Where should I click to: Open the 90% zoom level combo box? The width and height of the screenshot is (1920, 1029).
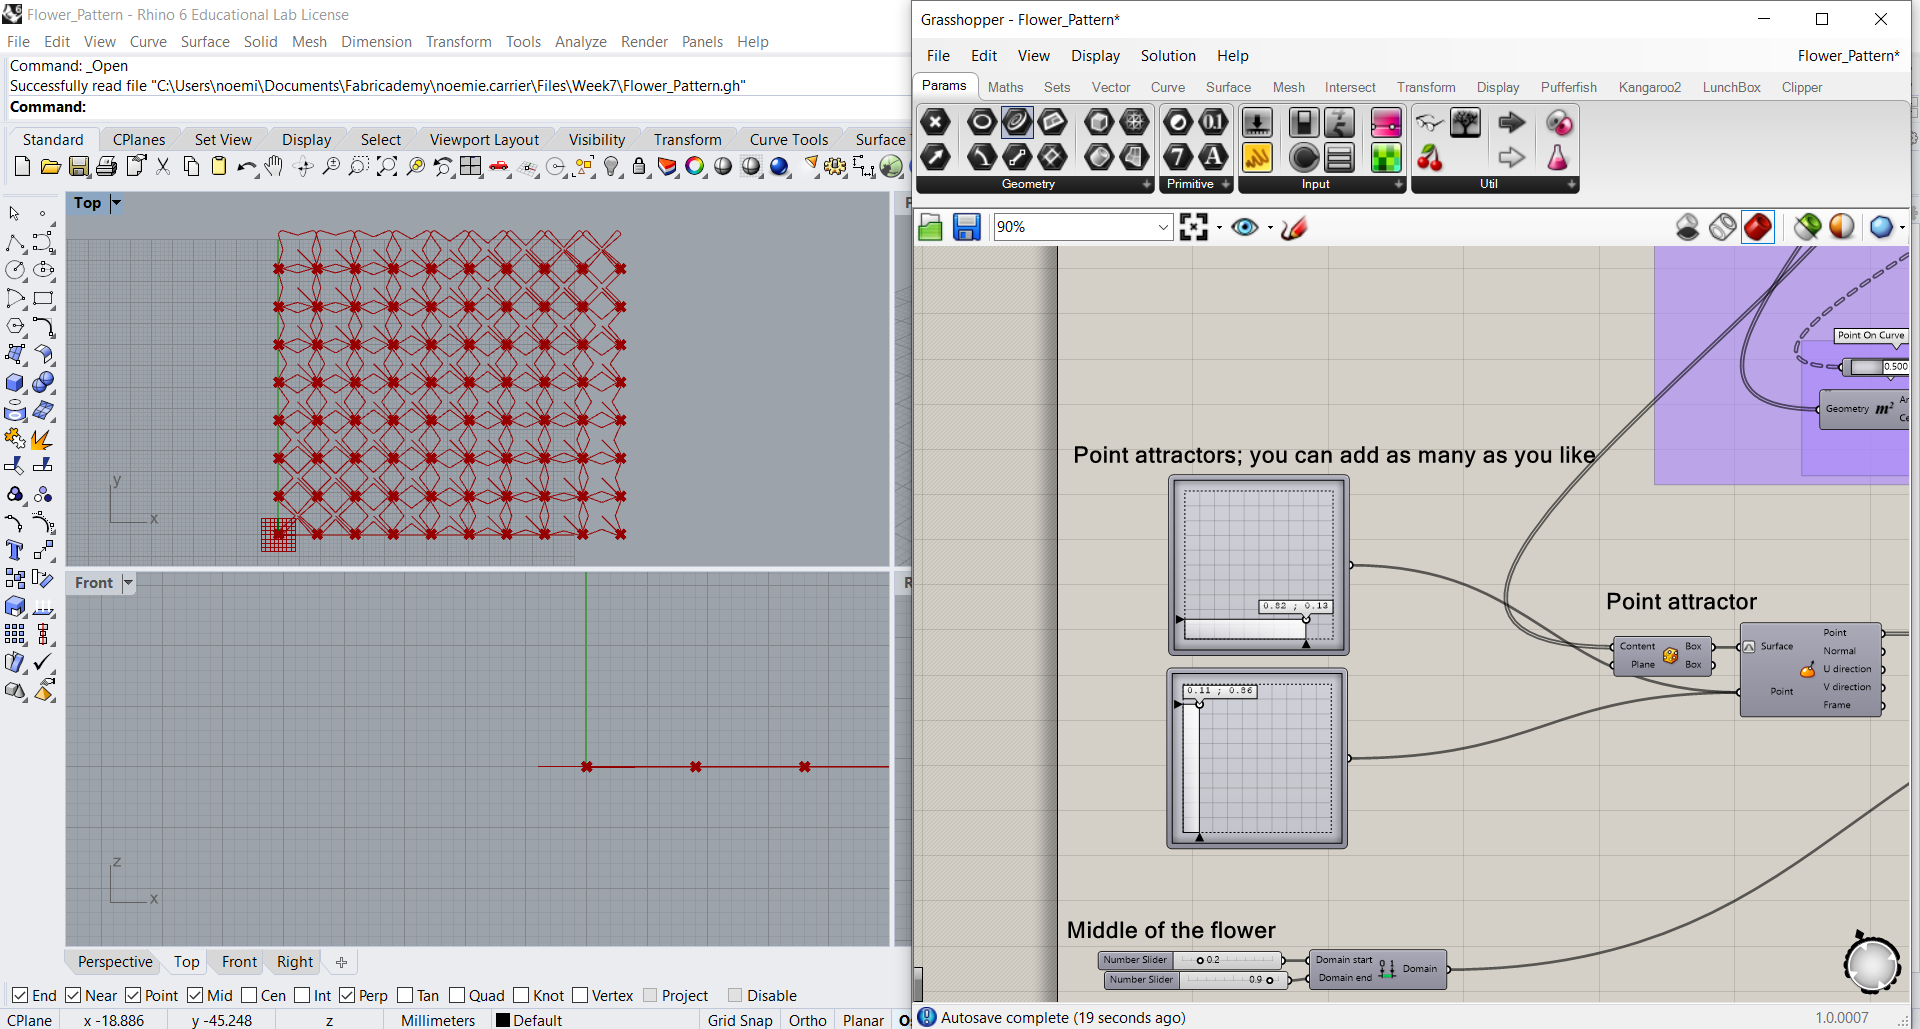(x=1082, y=227)
